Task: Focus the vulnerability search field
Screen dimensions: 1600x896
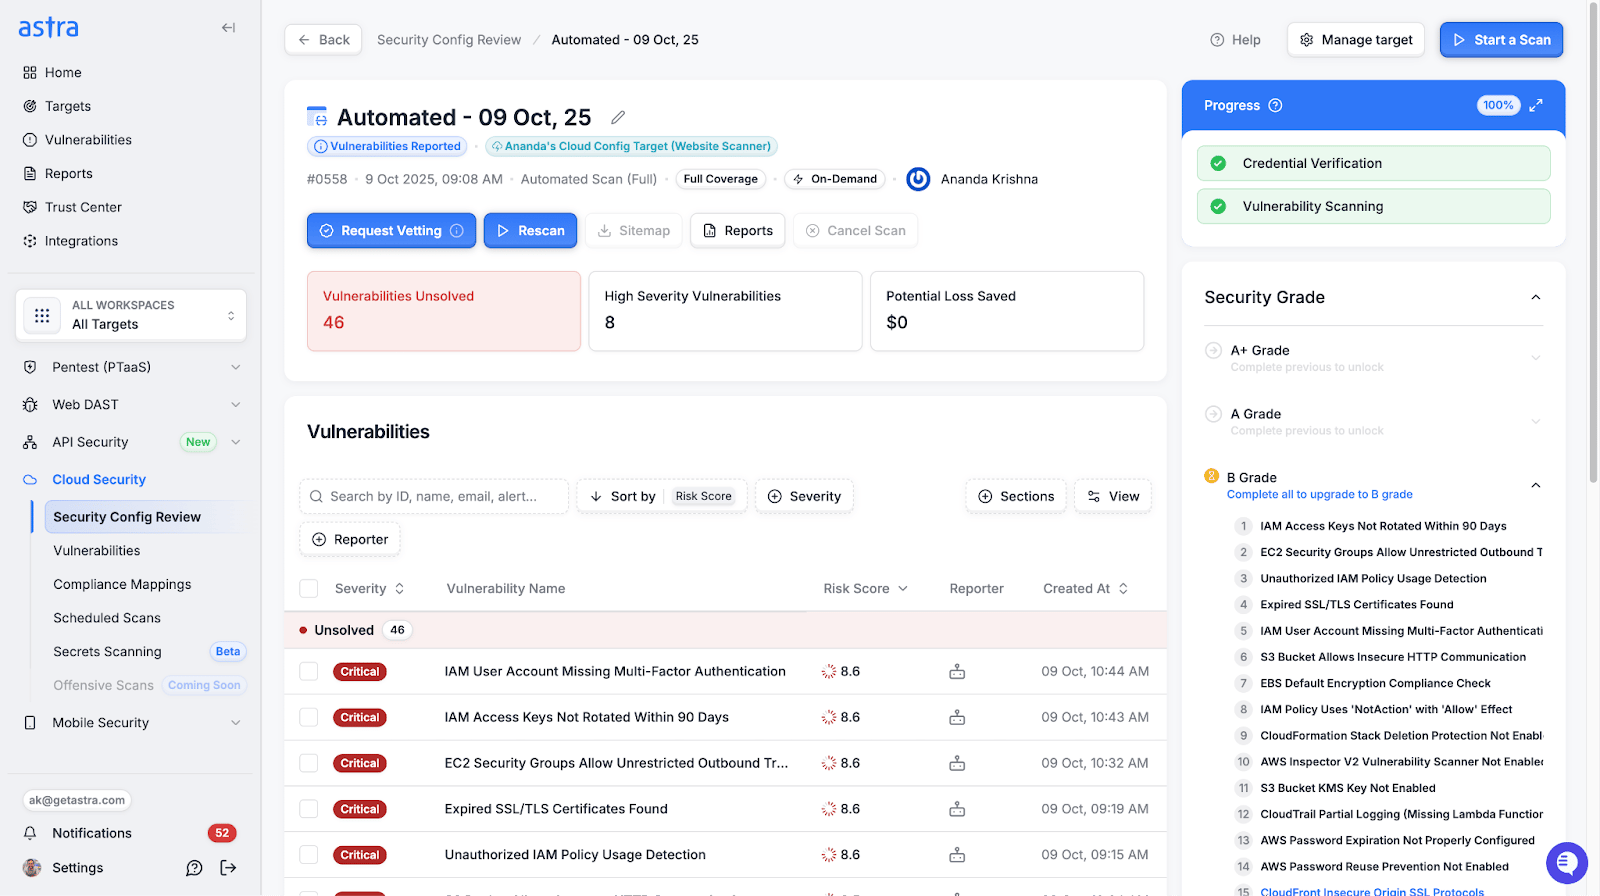Action: pyautogui.click(x=434, y=497)
